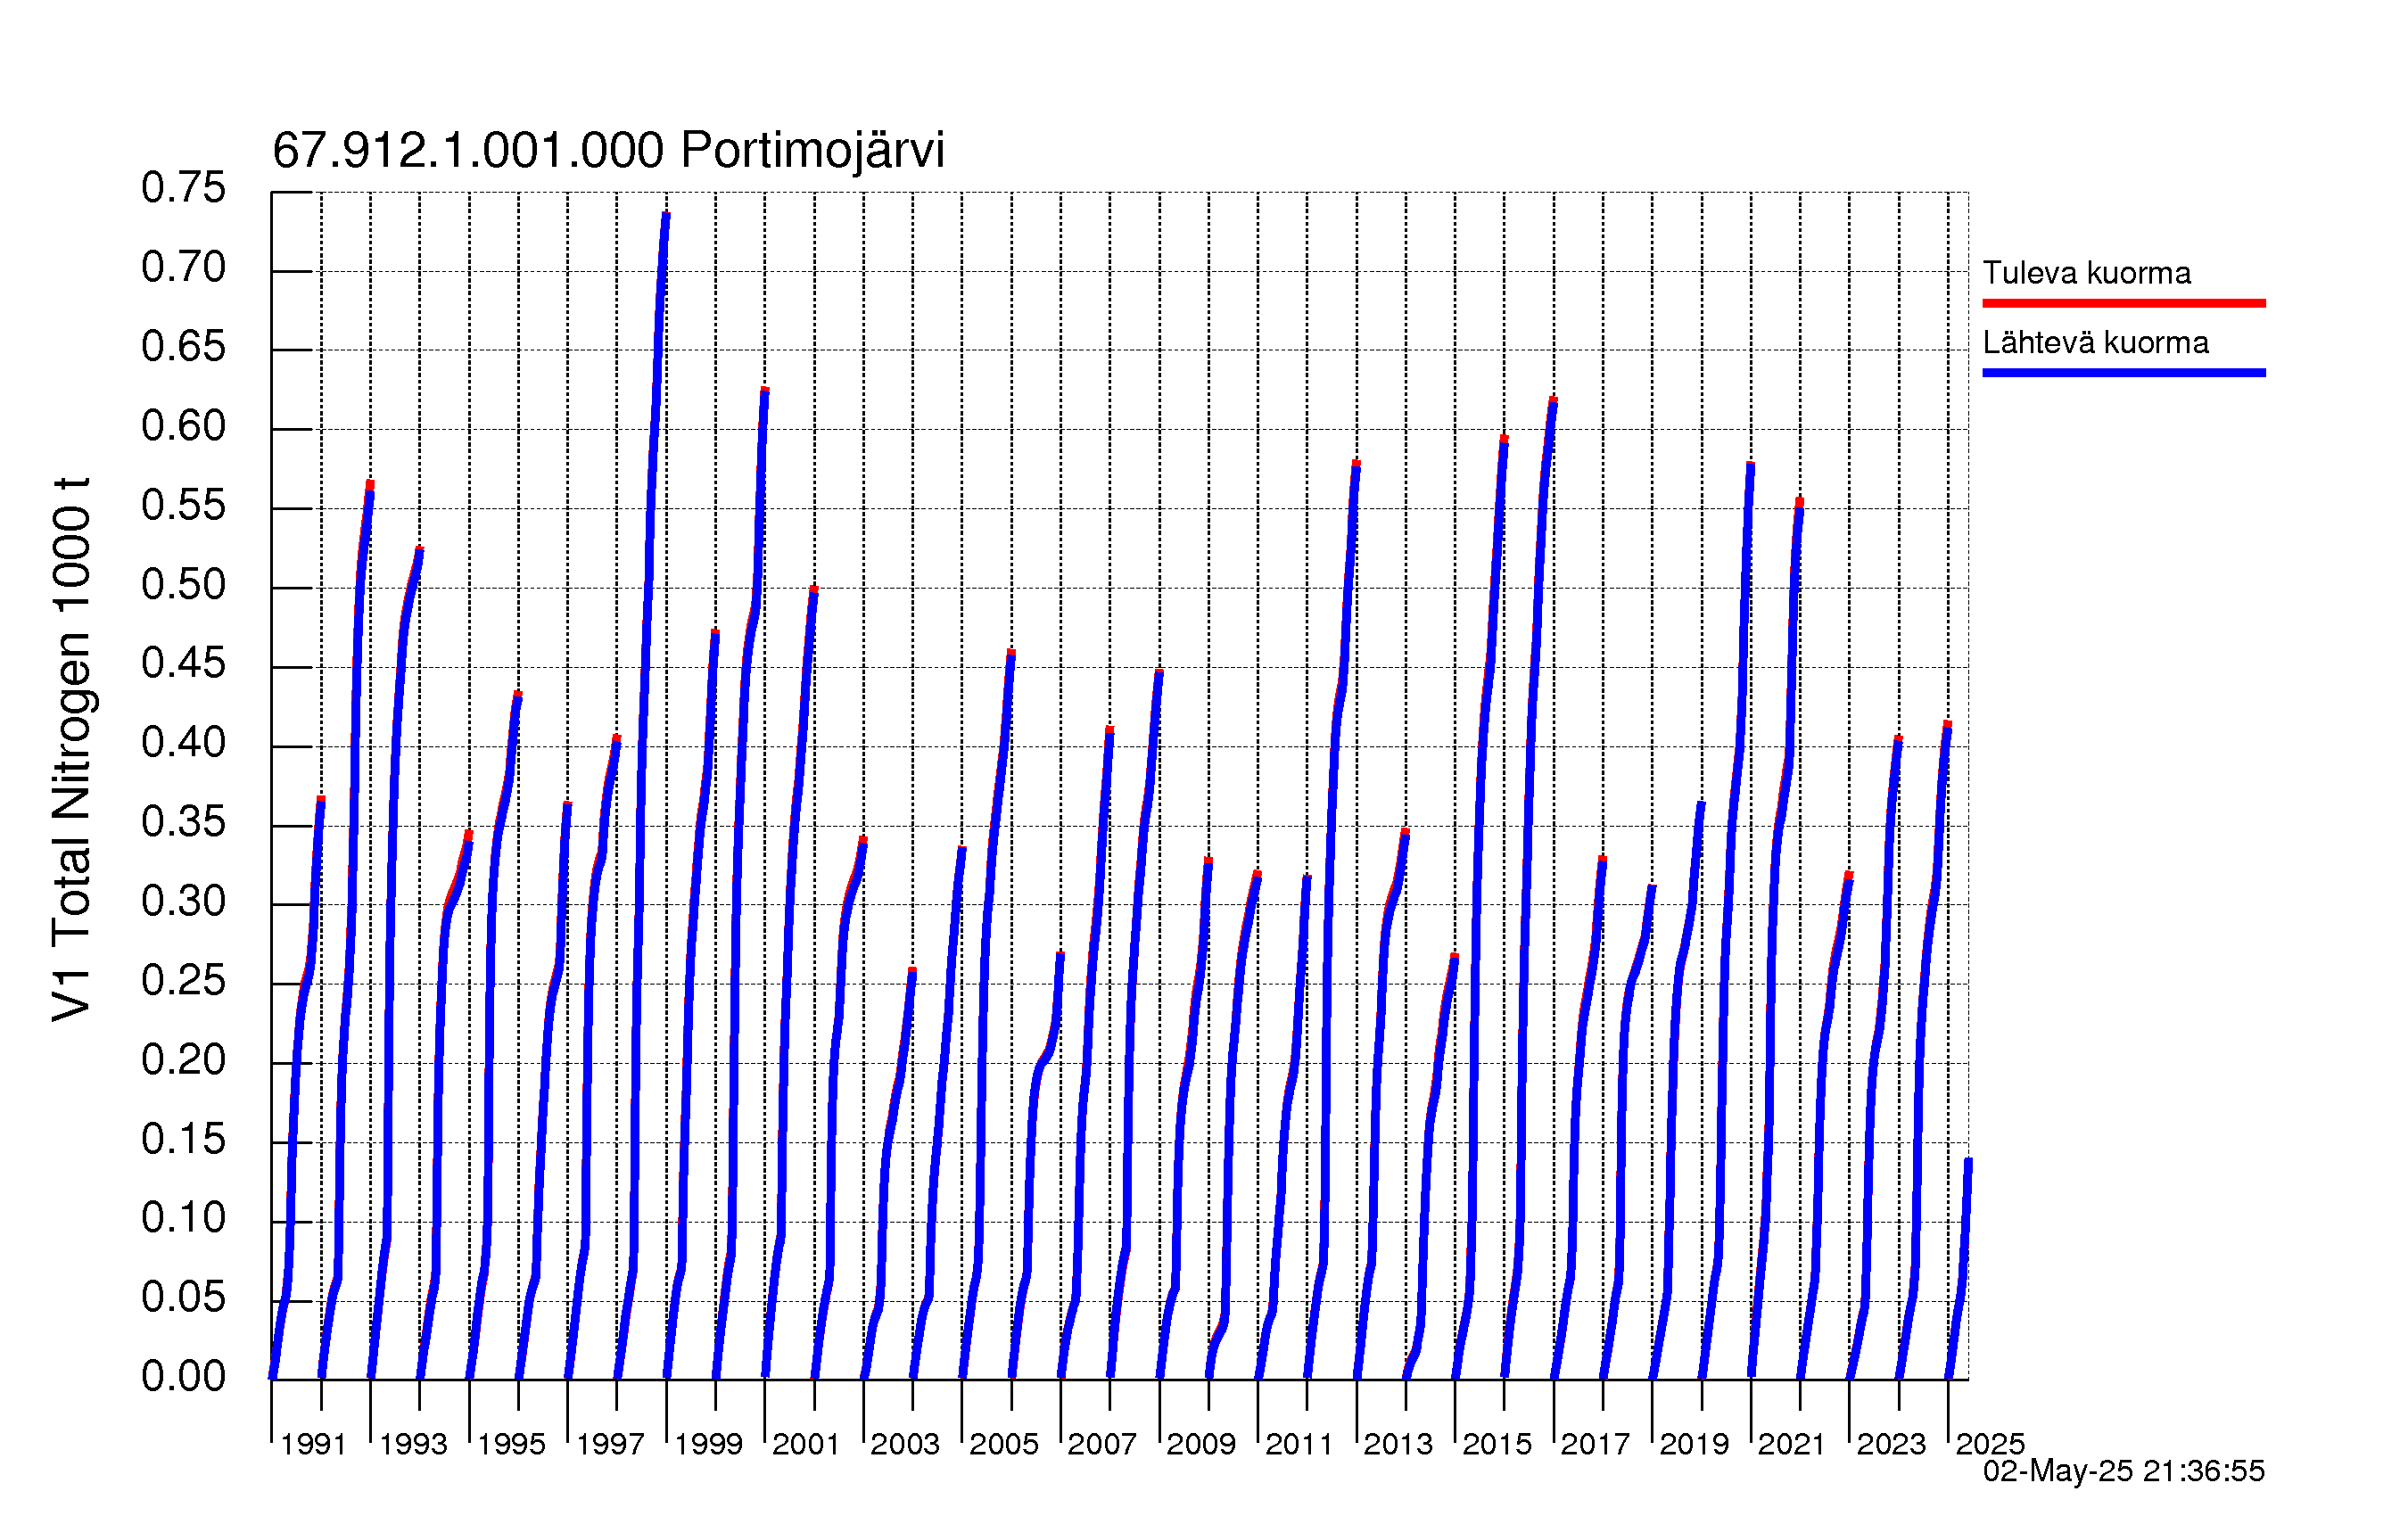Click the 0.35 y-axis value

183,822
